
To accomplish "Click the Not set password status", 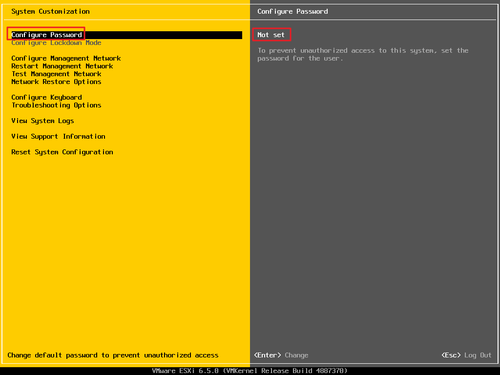I will pyautogui.click(x=271, y=35).
